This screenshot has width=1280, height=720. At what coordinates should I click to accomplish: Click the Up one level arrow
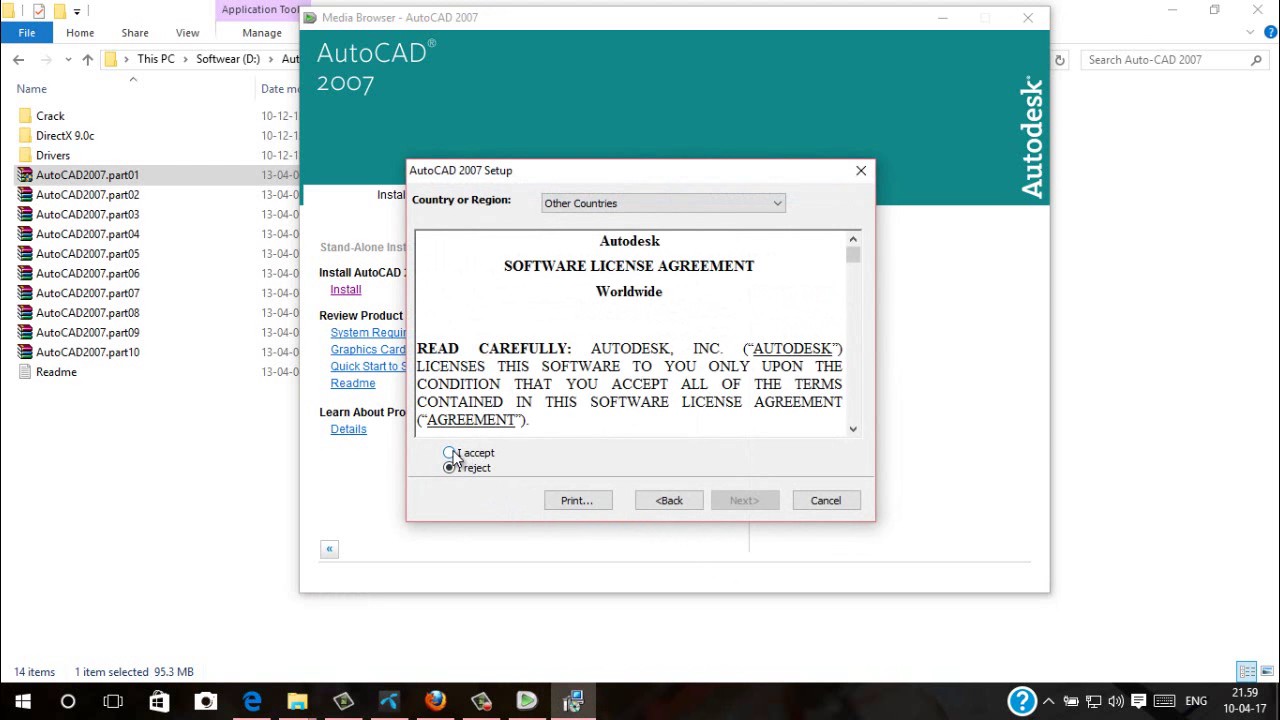coord(88,60)
